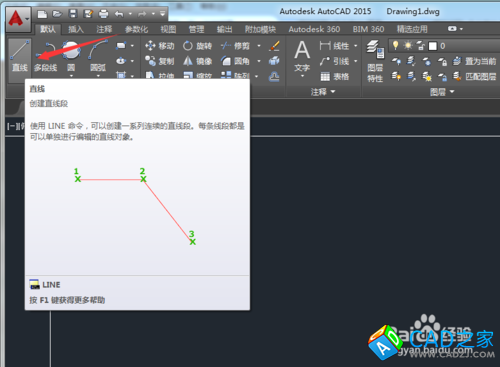Expand the Undo history dropdown arrow
The height and width of the screenshot is (367, 500).
[x=130, y=14]
